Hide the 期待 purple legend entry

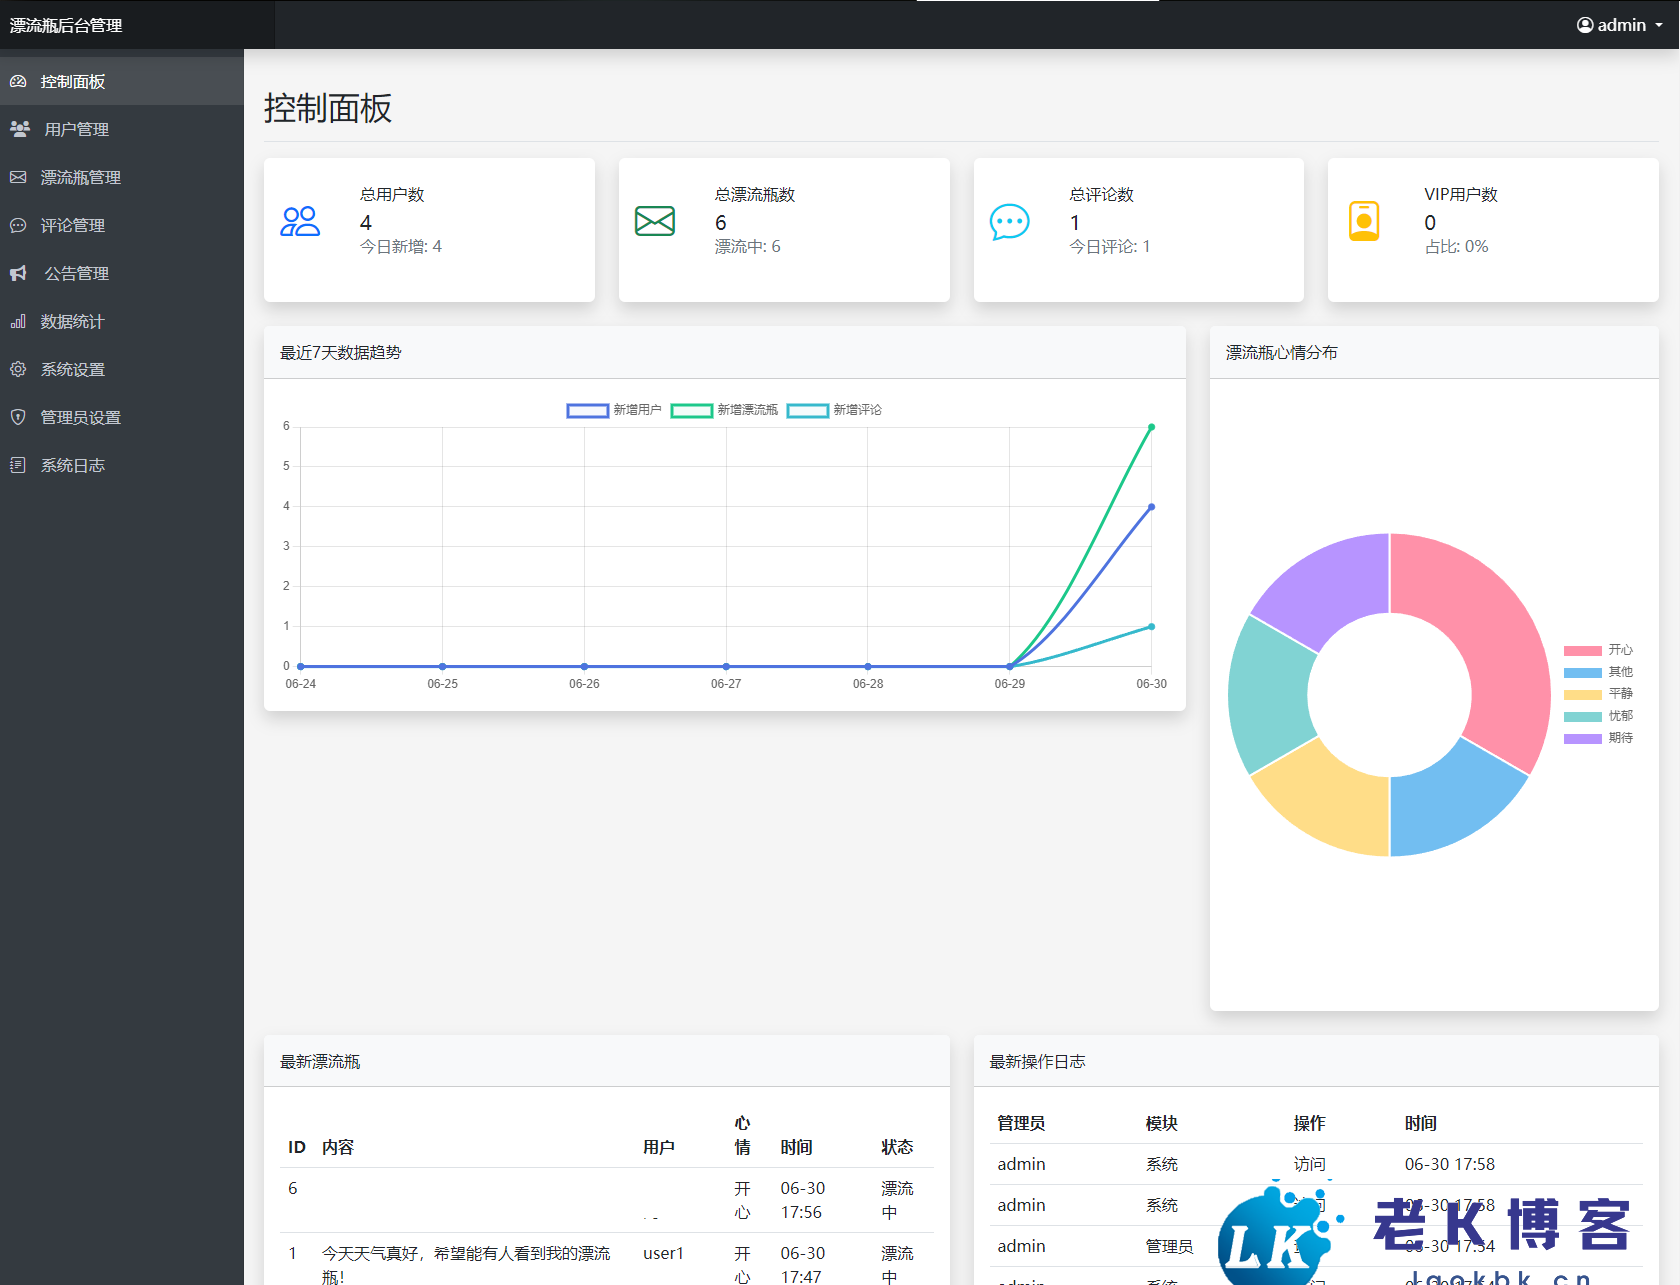[1598, 738]
